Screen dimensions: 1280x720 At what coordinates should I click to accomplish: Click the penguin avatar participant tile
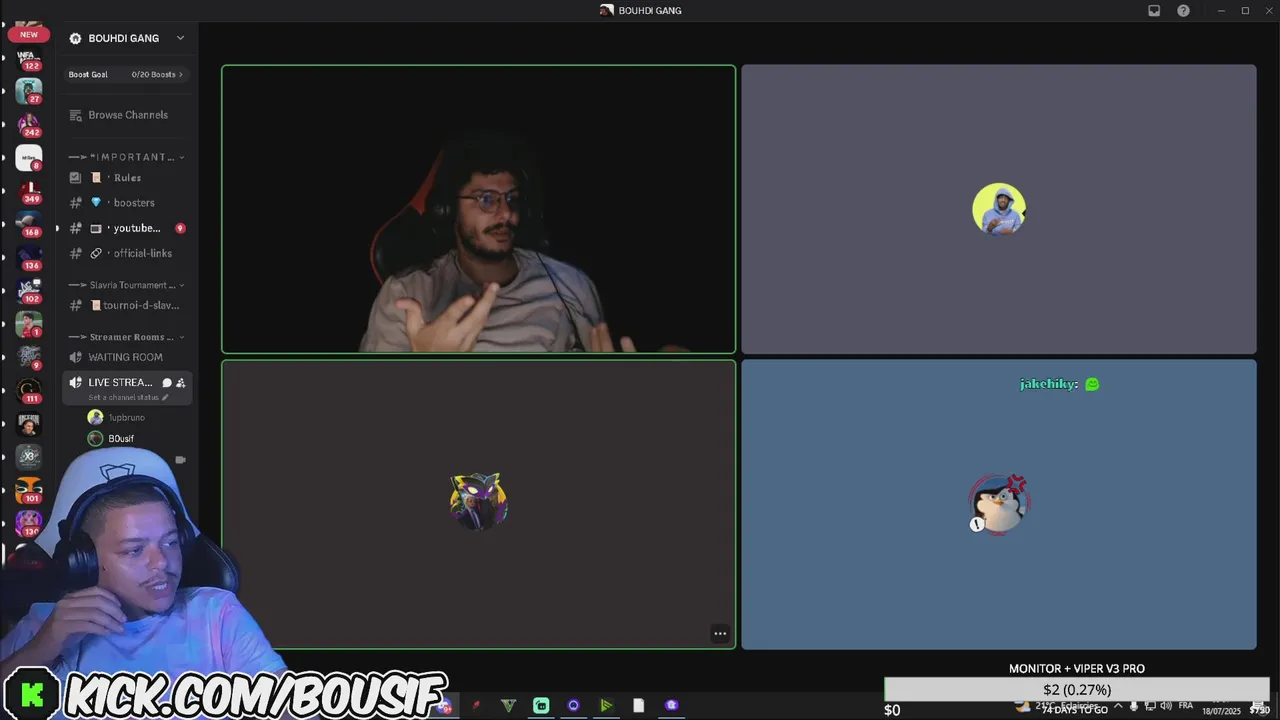tap(998, 504)
